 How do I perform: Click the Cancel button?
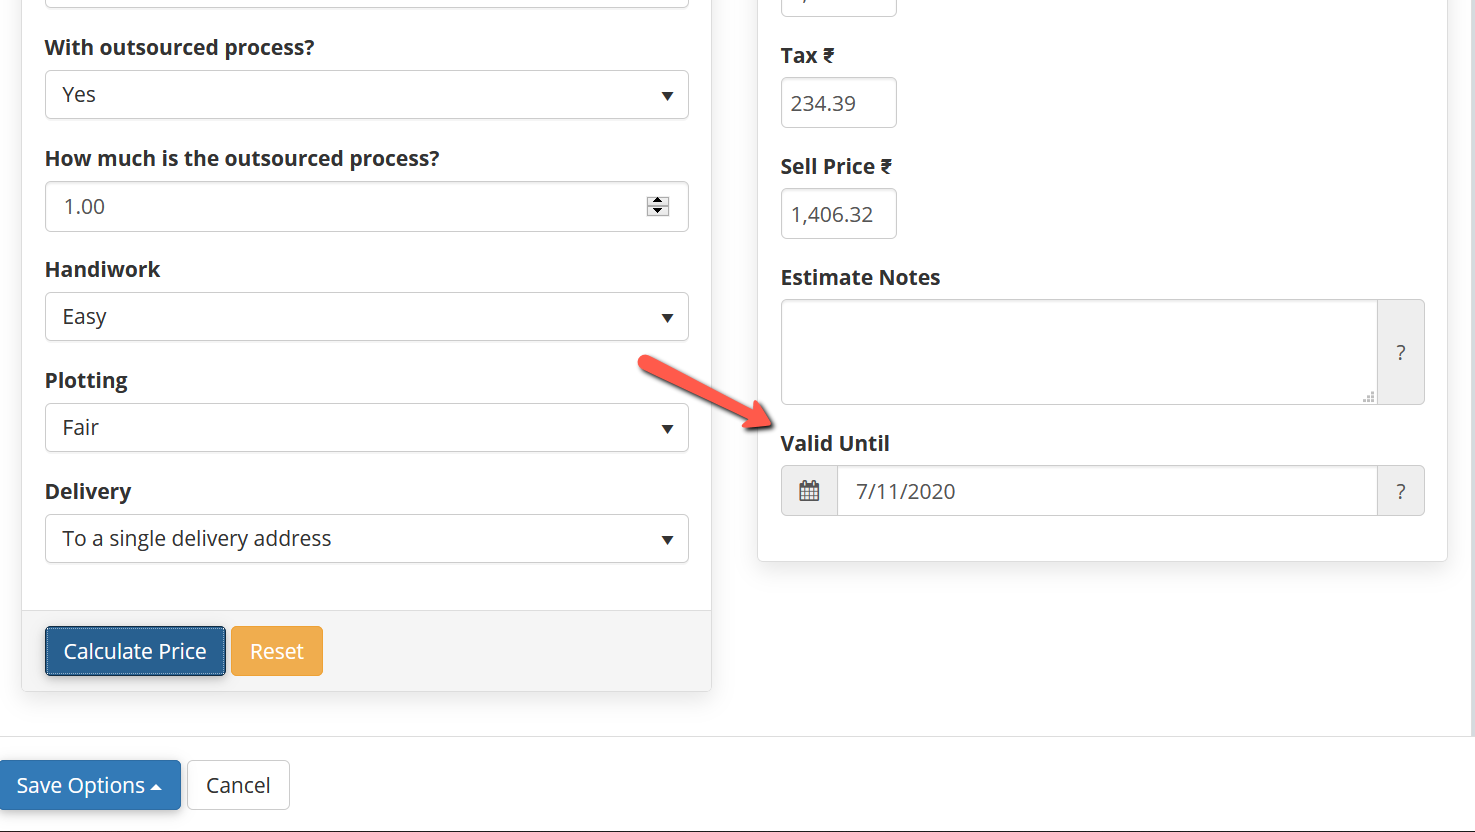pyautogui.click(x=238, y=785)
